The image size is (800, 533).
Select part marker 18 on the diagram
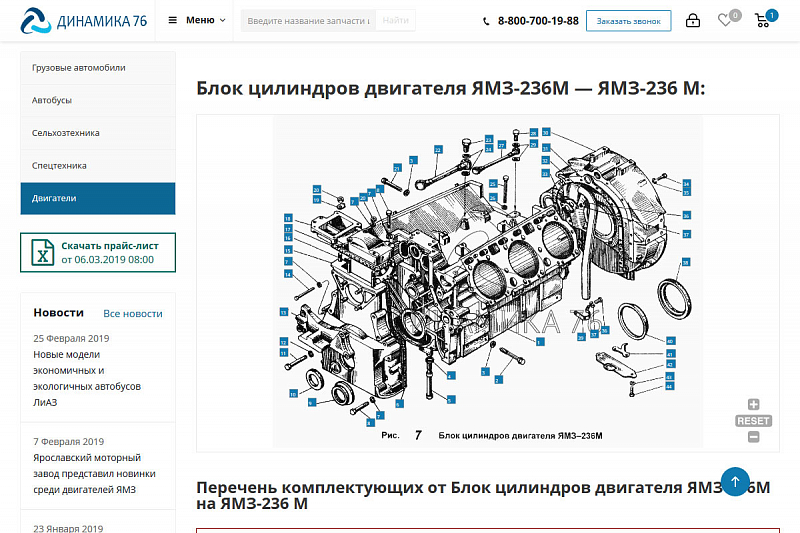[x=288, y=218]
